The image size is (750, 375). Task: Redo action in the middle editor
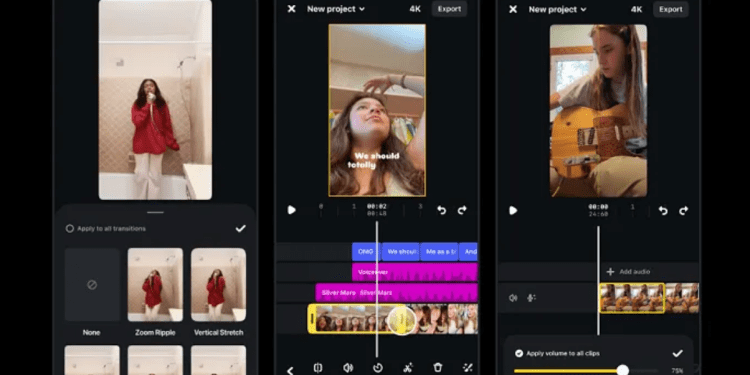click(462, 210)
